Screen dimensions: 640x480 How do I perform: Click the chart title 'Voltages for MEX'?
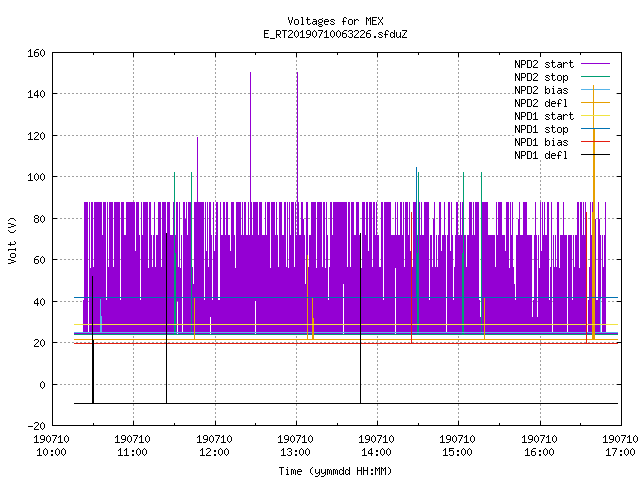pos(335,21)
